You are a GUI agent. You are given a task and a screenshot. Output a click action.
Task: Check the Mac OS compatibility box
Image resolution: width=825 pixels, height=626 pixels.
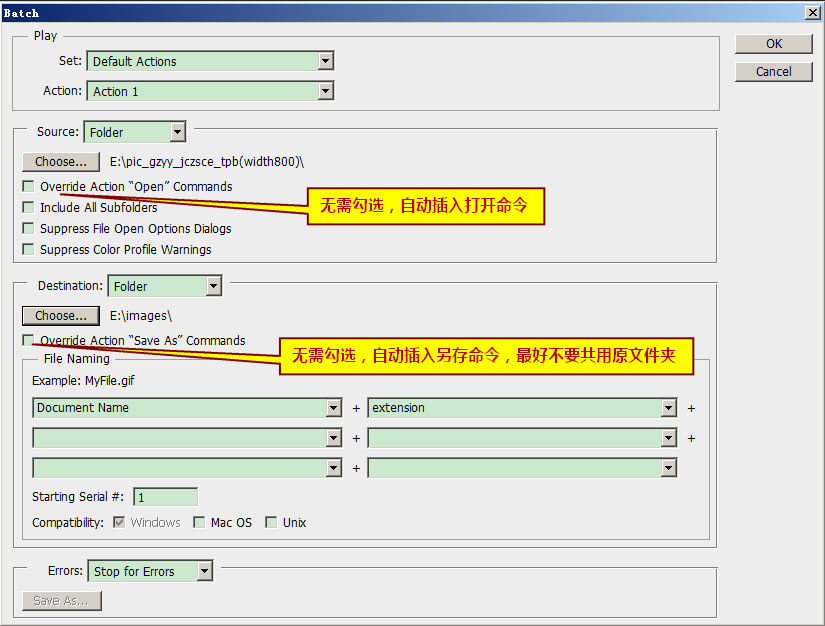199,523
